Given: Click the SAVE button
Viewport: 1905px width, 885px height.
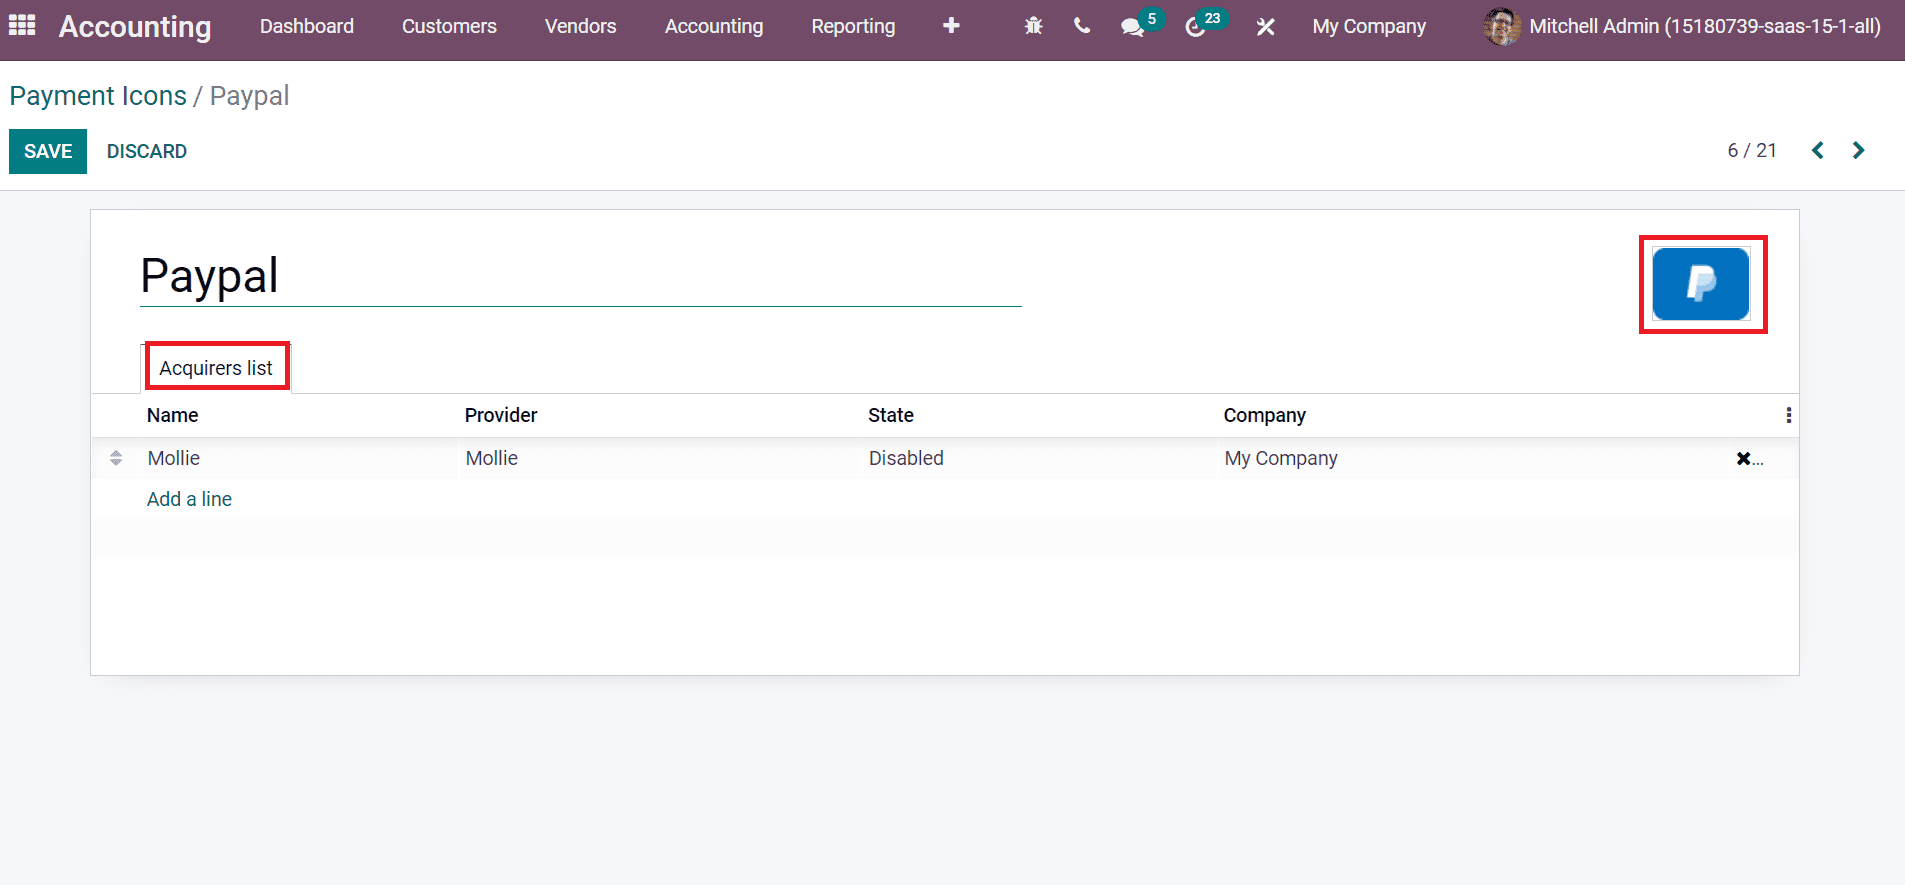Looking at the screenshot, I should coord(48,151).
